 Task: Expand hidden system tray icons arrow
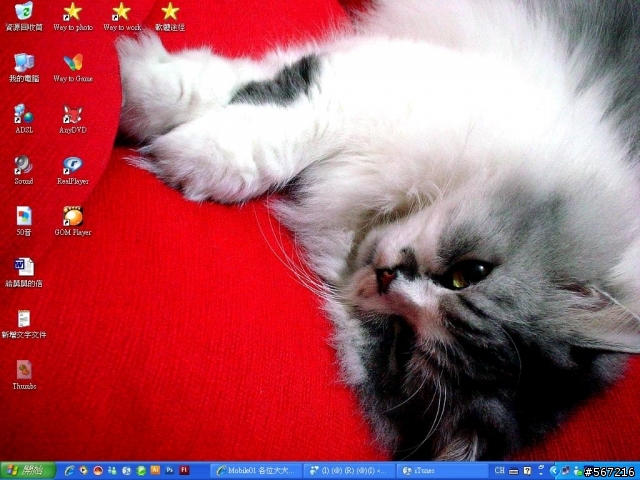click(554, 471)
